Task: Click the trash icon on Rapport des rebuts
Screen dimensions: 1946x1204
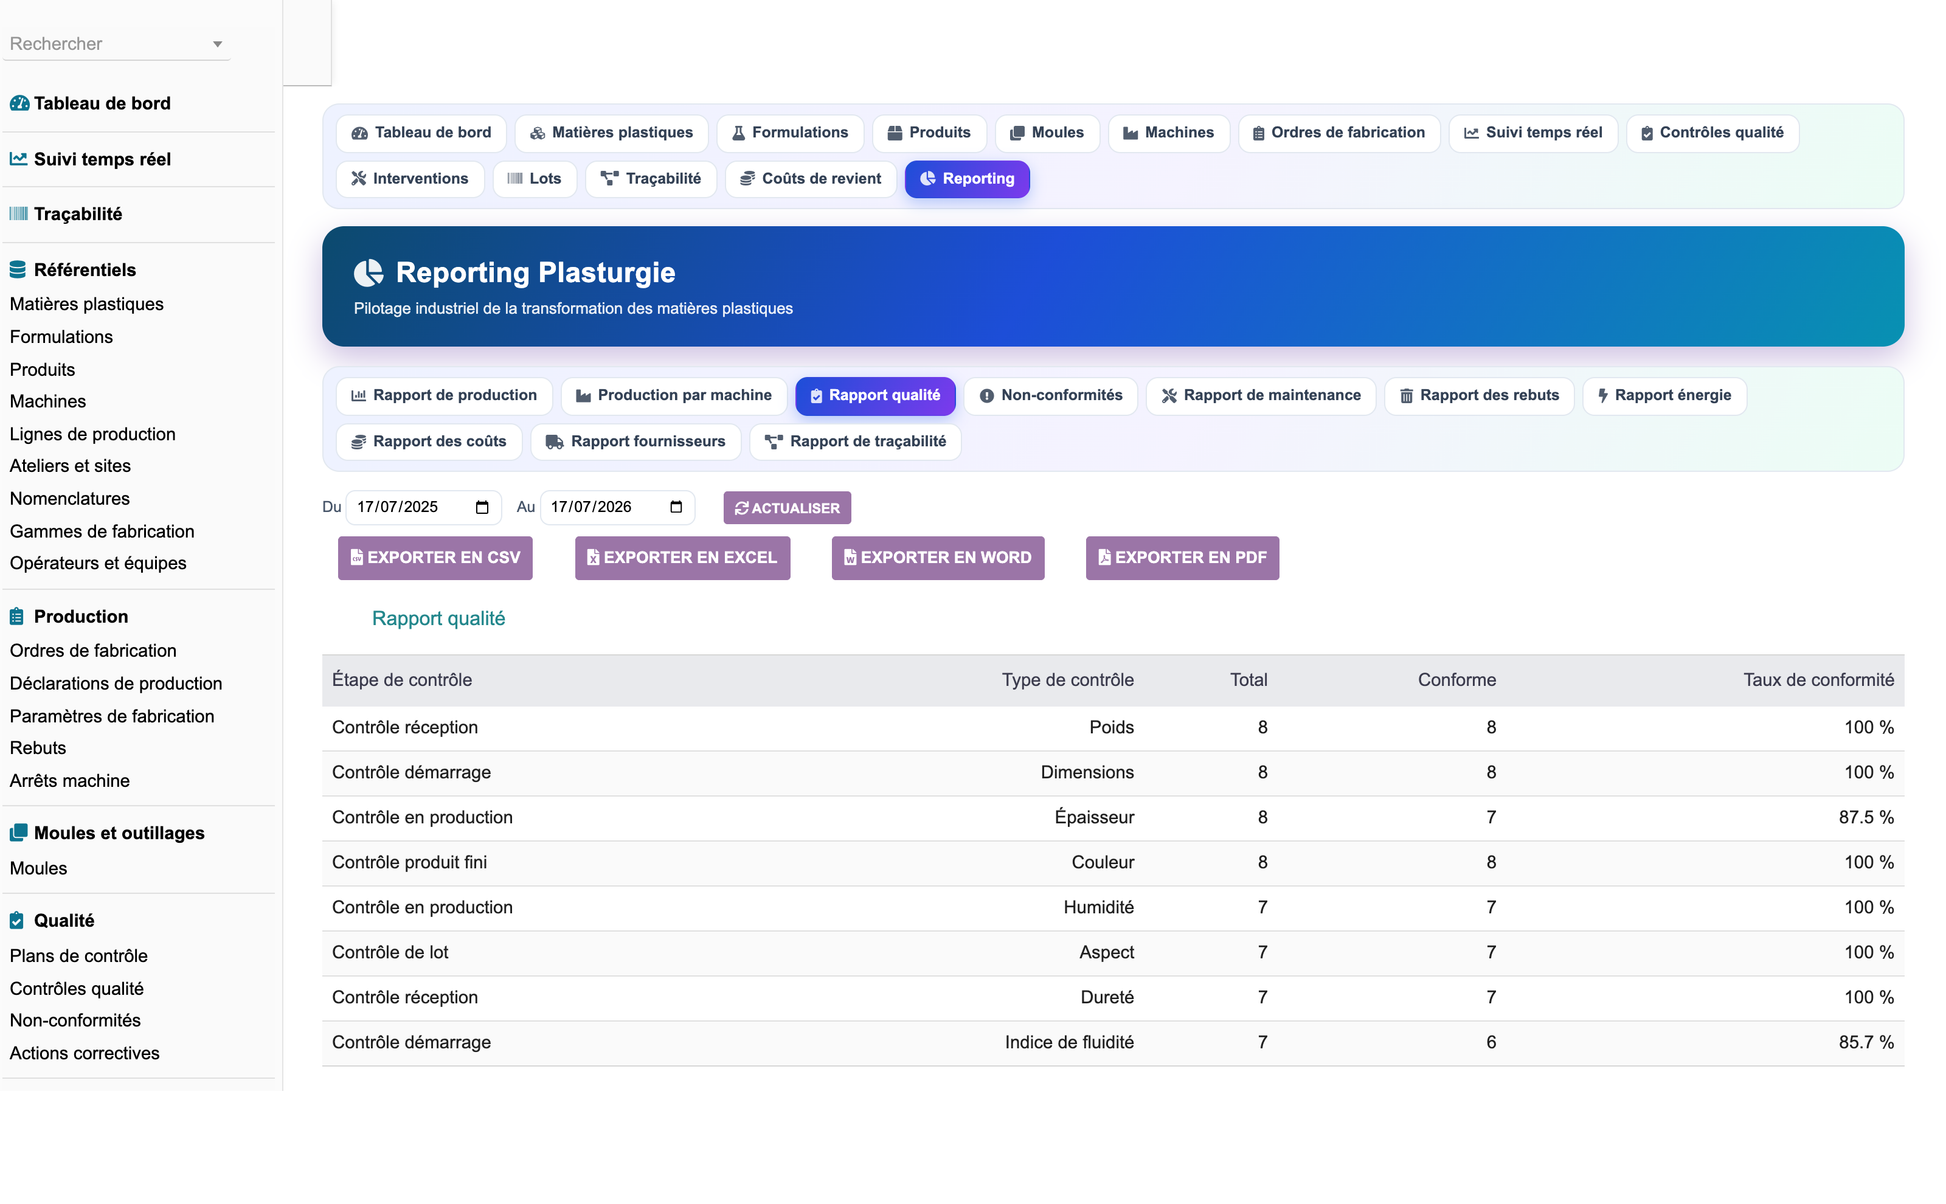Action: tap(1406, 396)
